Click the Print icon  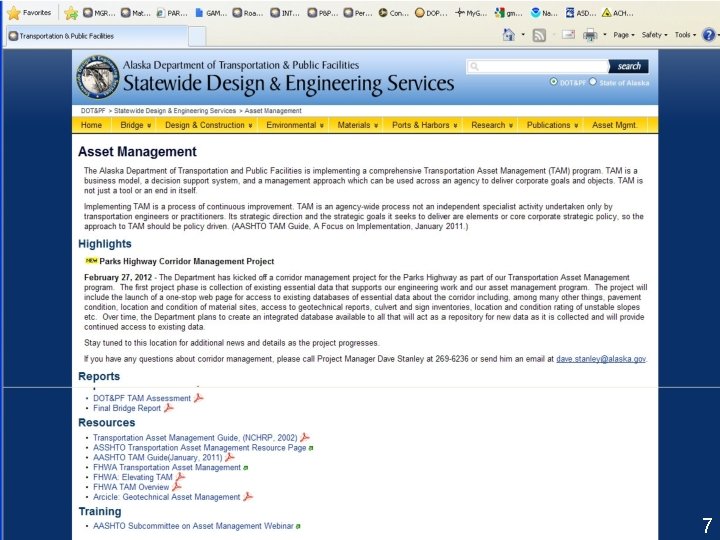pyautogui.click(x=590, y=35)
